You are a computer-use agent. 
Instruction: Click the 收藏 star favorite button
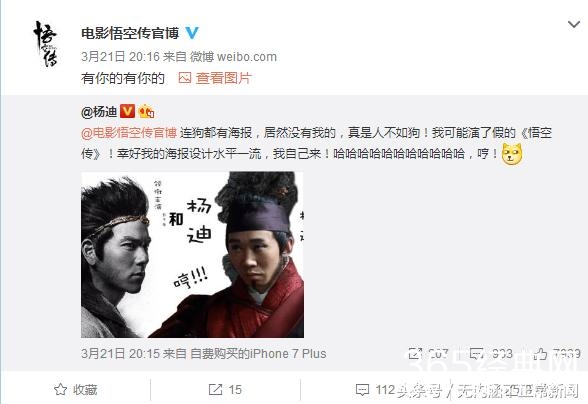[75, 390]
